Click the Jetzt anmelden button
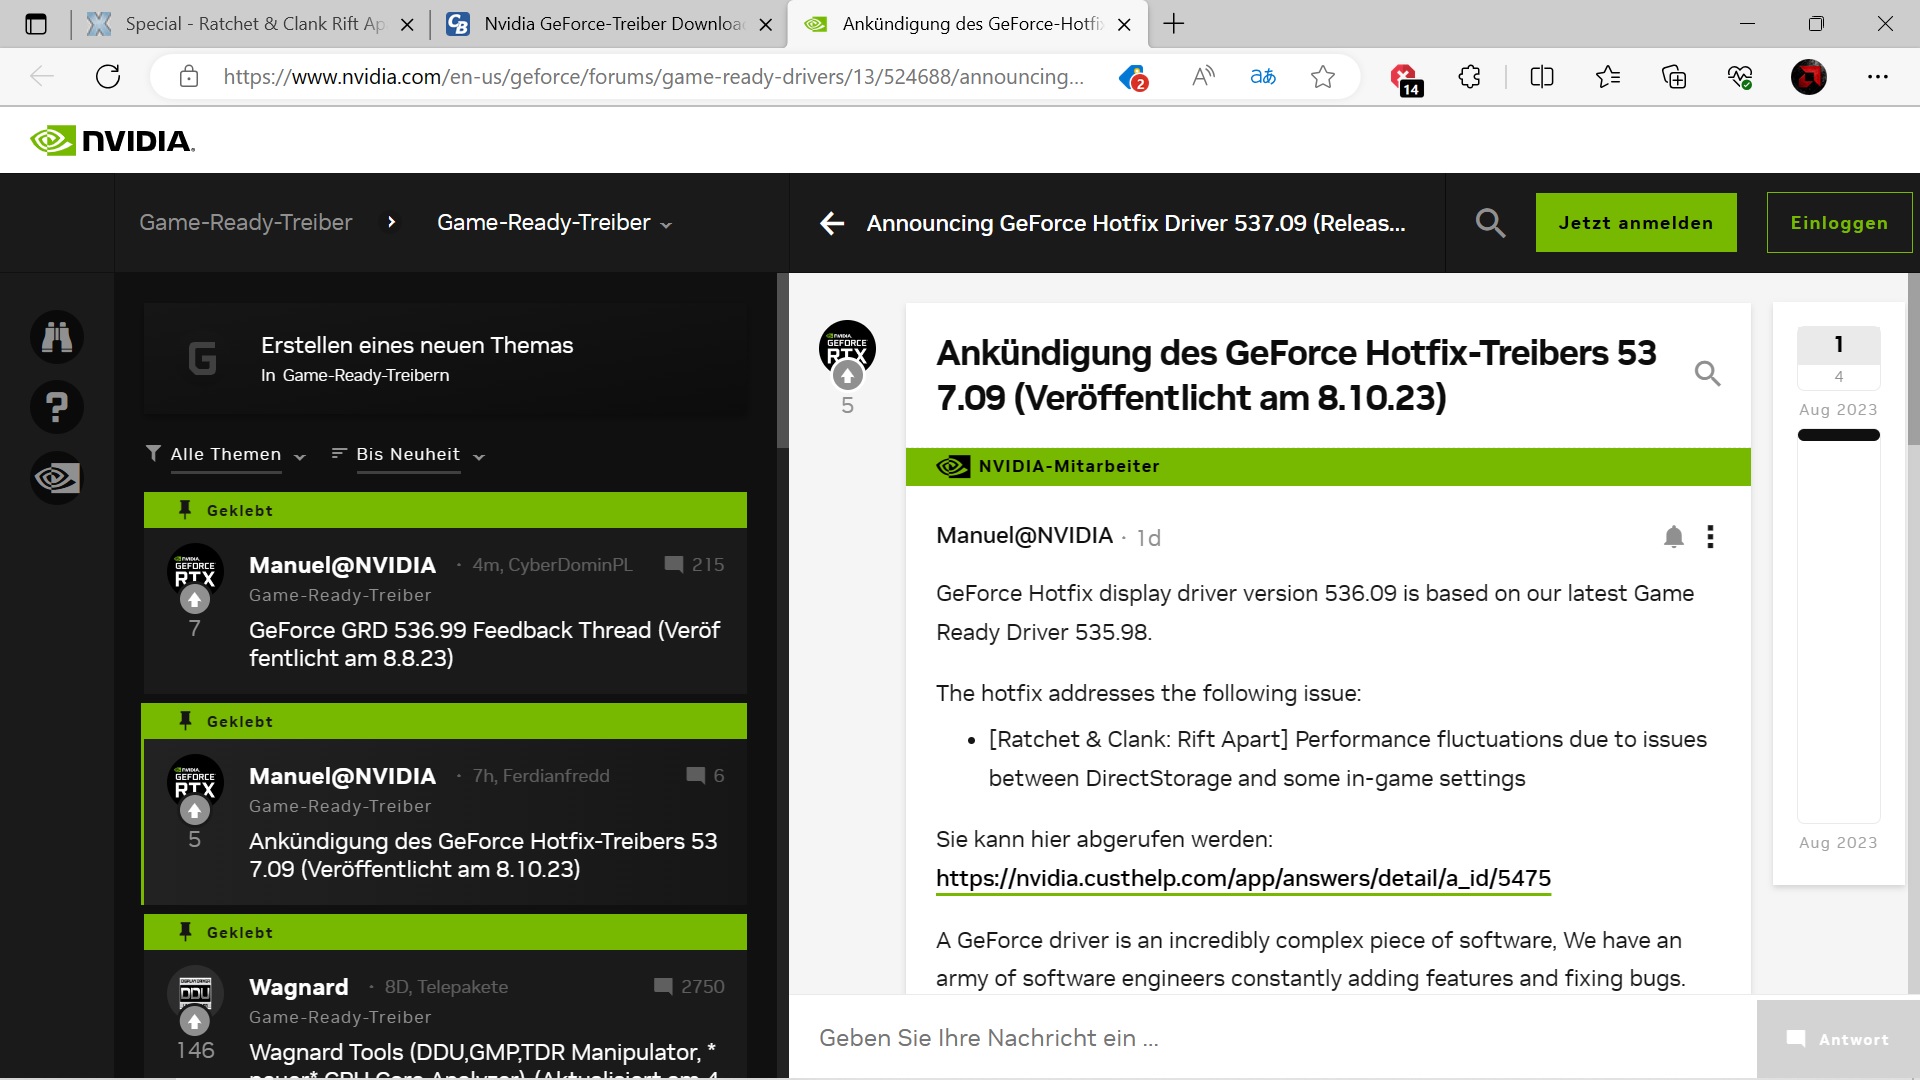Image resolution: width=1920 pixels, height=1080 pixels. (x=1635, y=223)
